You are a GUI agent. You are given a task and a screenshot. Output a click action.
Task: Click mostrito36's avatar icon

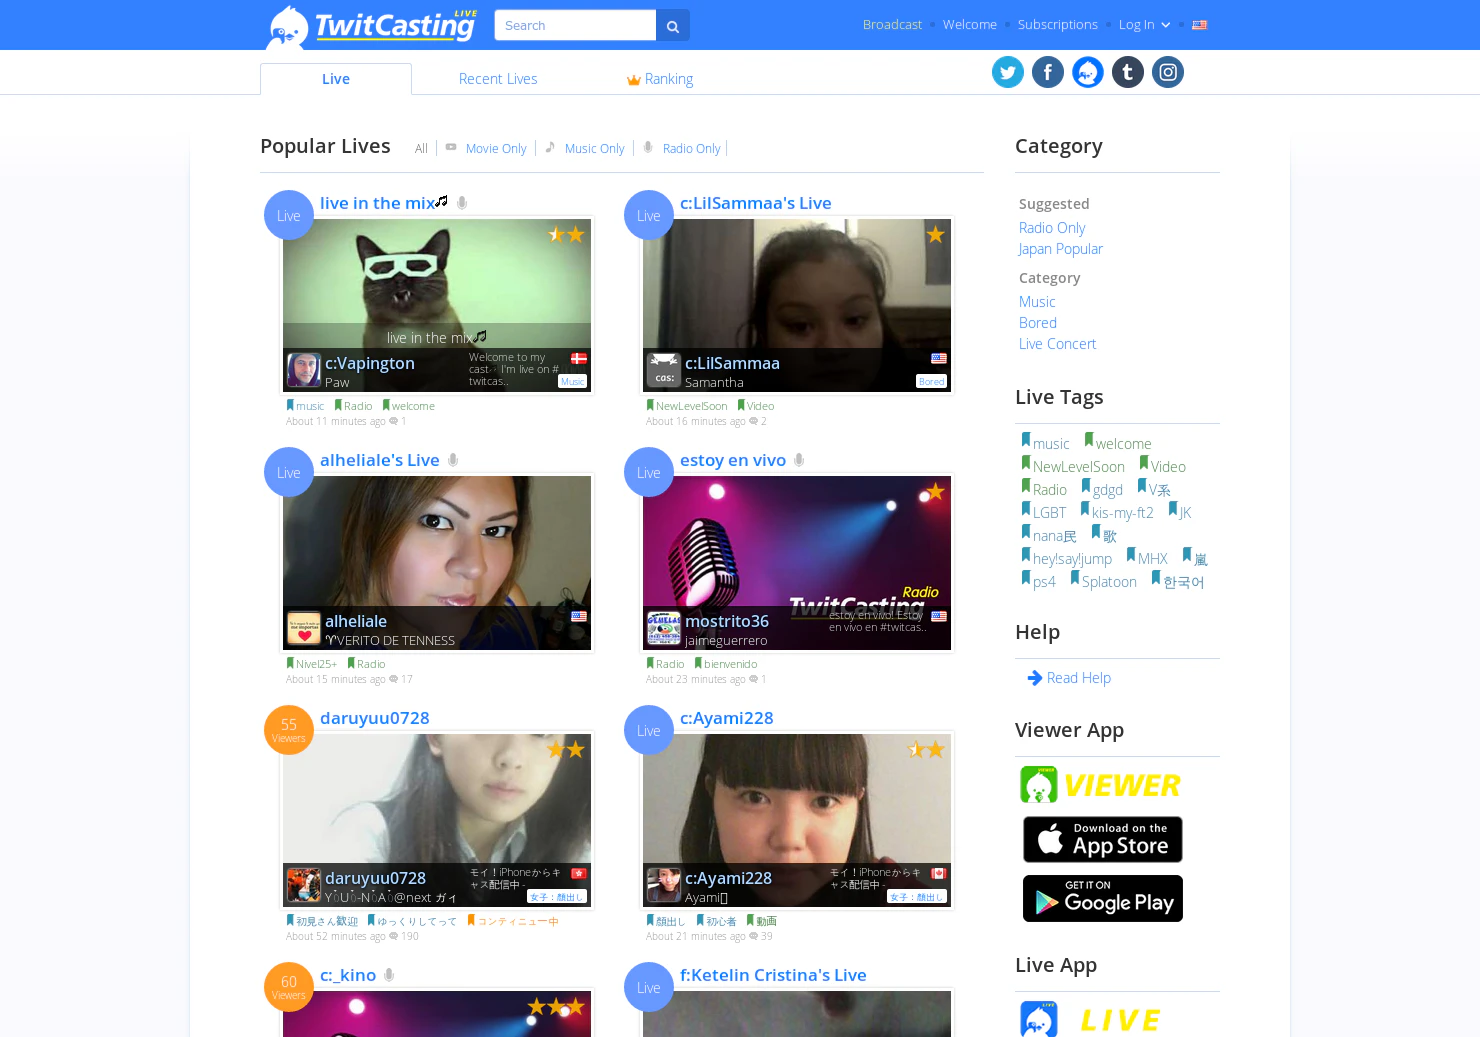[663, 628]
